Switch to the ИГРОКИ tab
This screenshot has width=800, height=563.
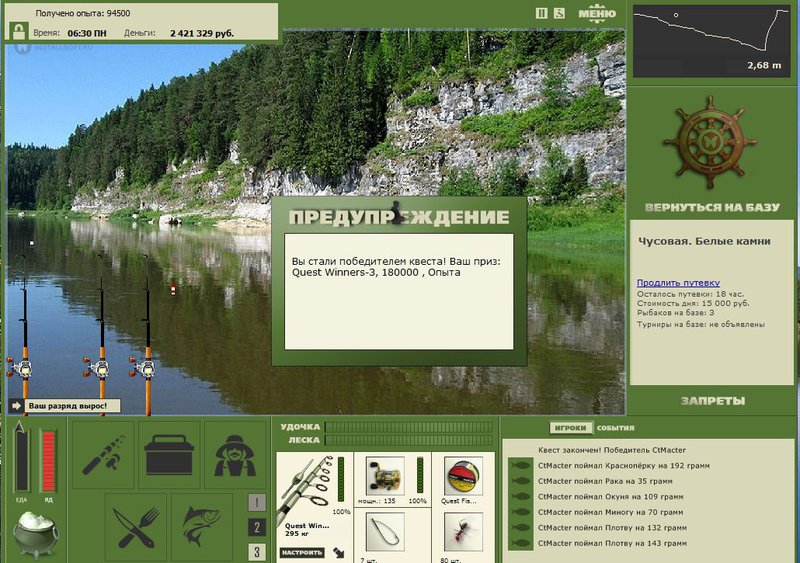[x=570, y=428]
